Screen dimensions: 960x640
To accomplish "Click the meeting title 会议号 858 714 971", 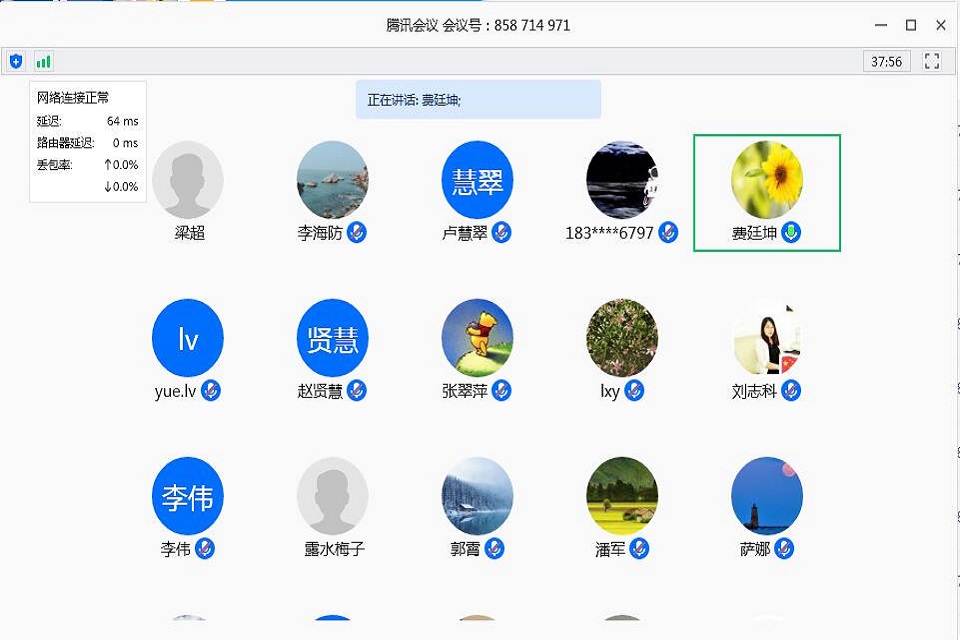I will (478, 25).
